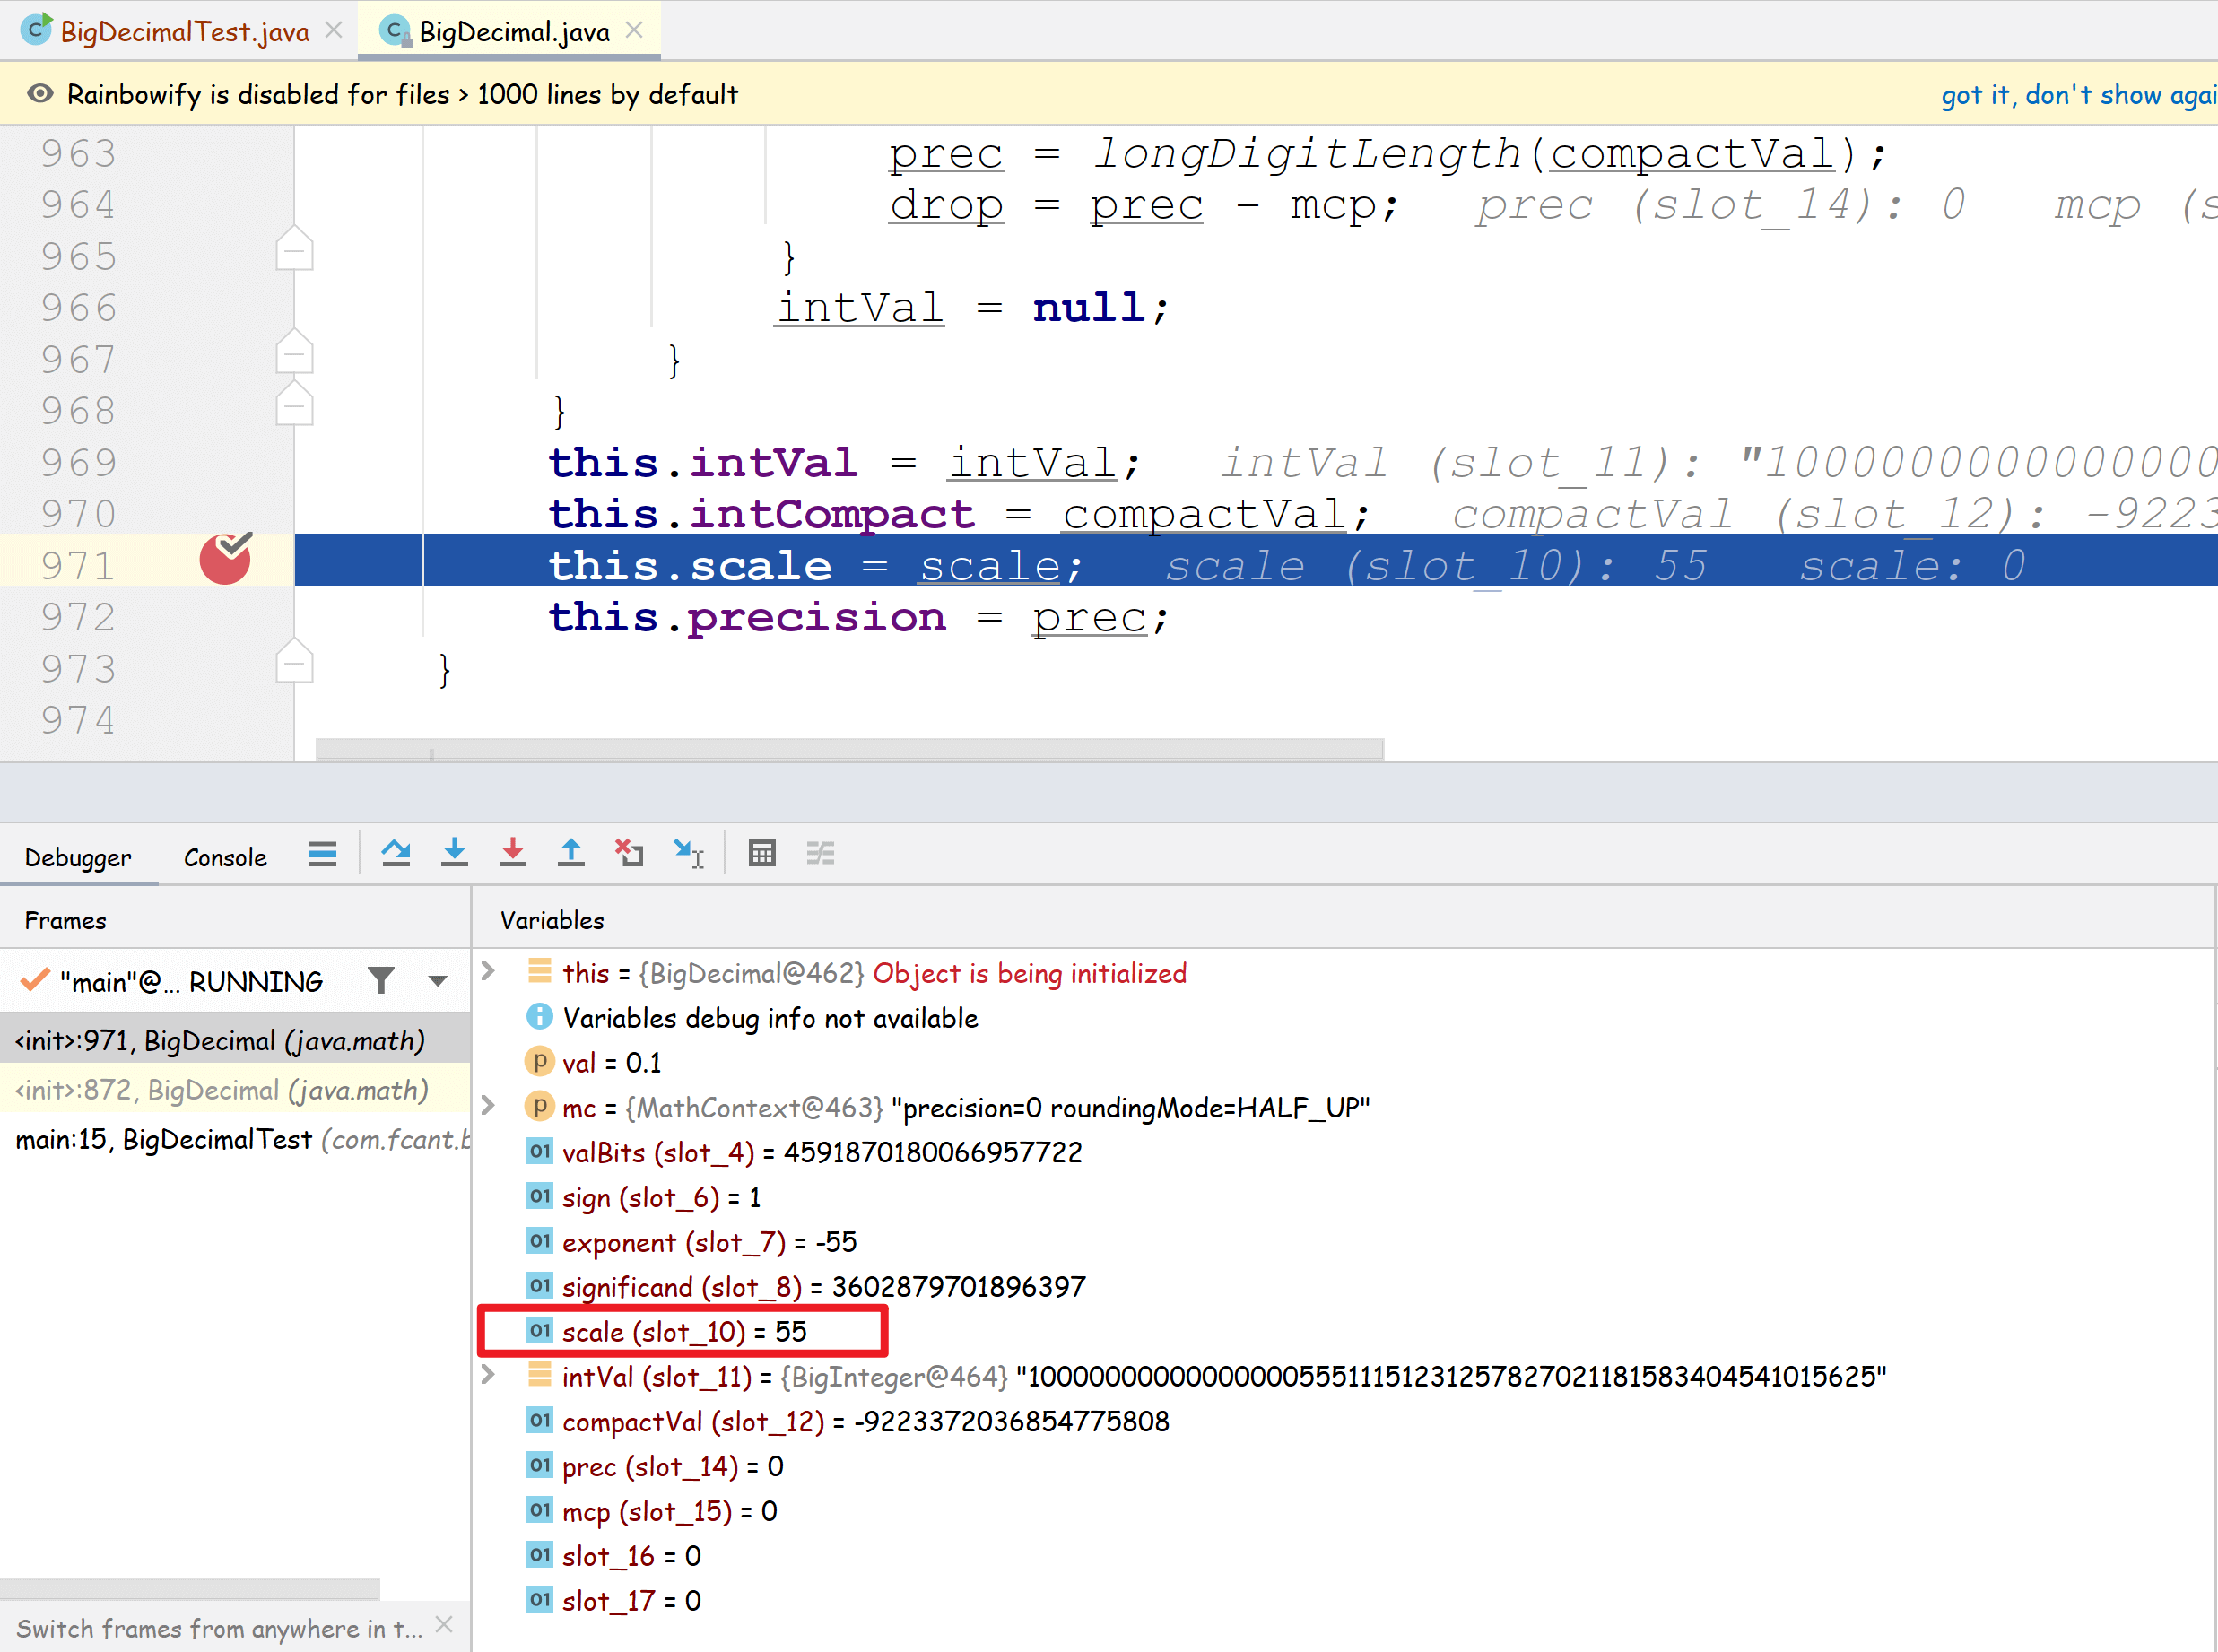This screenshot has height=1652, width=2218.
Task: Switch to the Console tab
Action: point(225,857)
